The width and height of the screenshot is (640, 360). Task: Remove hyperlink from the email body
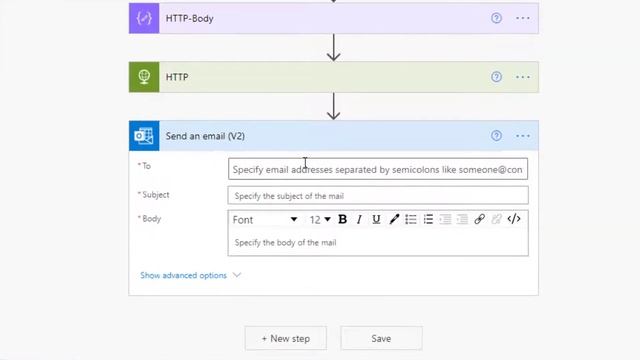click(496, 220)
